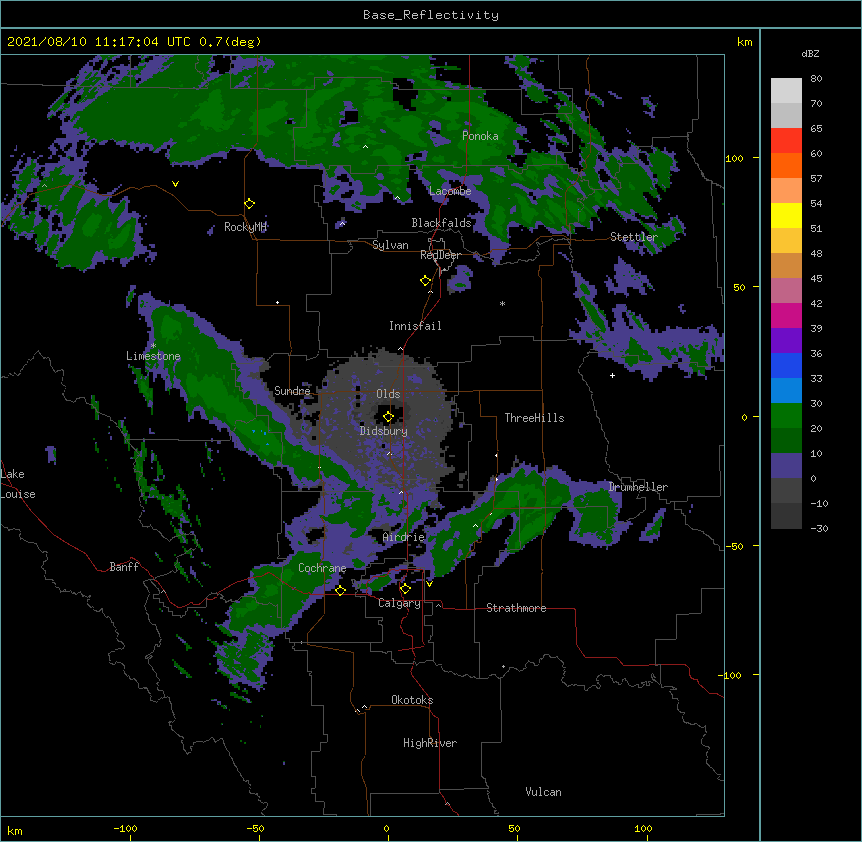Pick the yellow 54-51 dBZ legend swatch
This screenshot has width=862, height=842.
point(786,215)
